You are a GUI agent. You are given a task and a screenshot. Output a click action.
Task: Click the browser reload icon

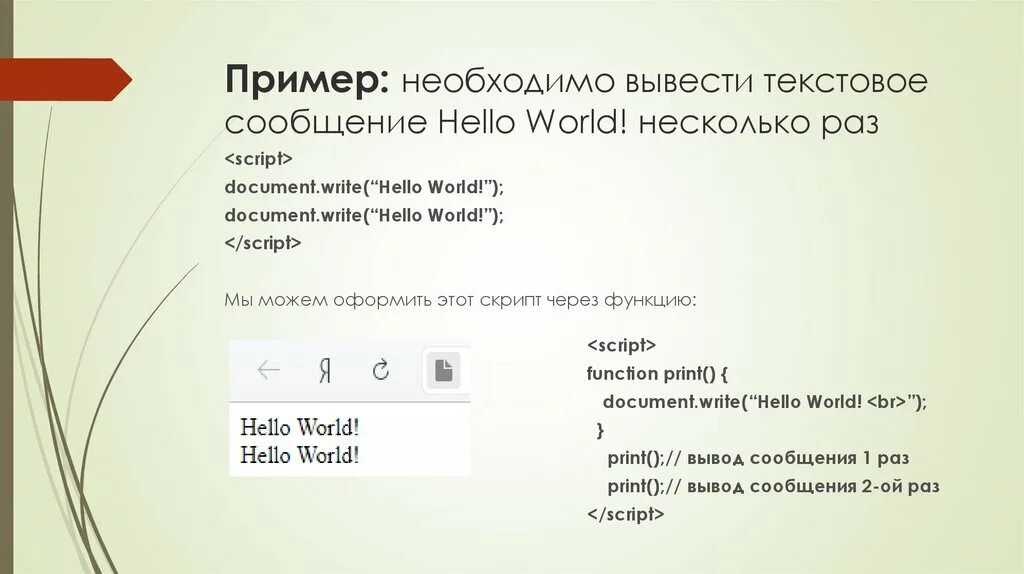click(381, 370)
